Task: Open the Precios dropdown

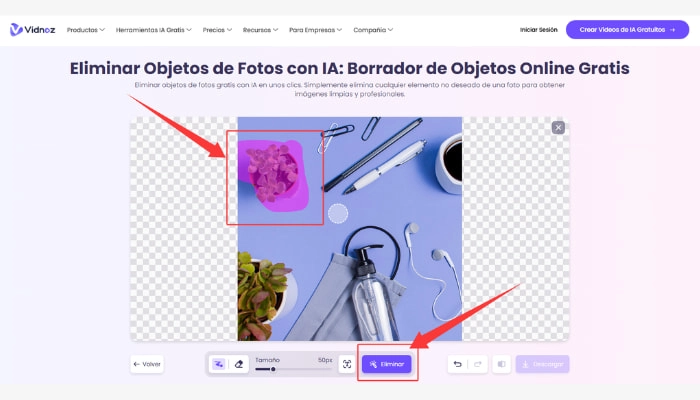Action: pos(217,30)
